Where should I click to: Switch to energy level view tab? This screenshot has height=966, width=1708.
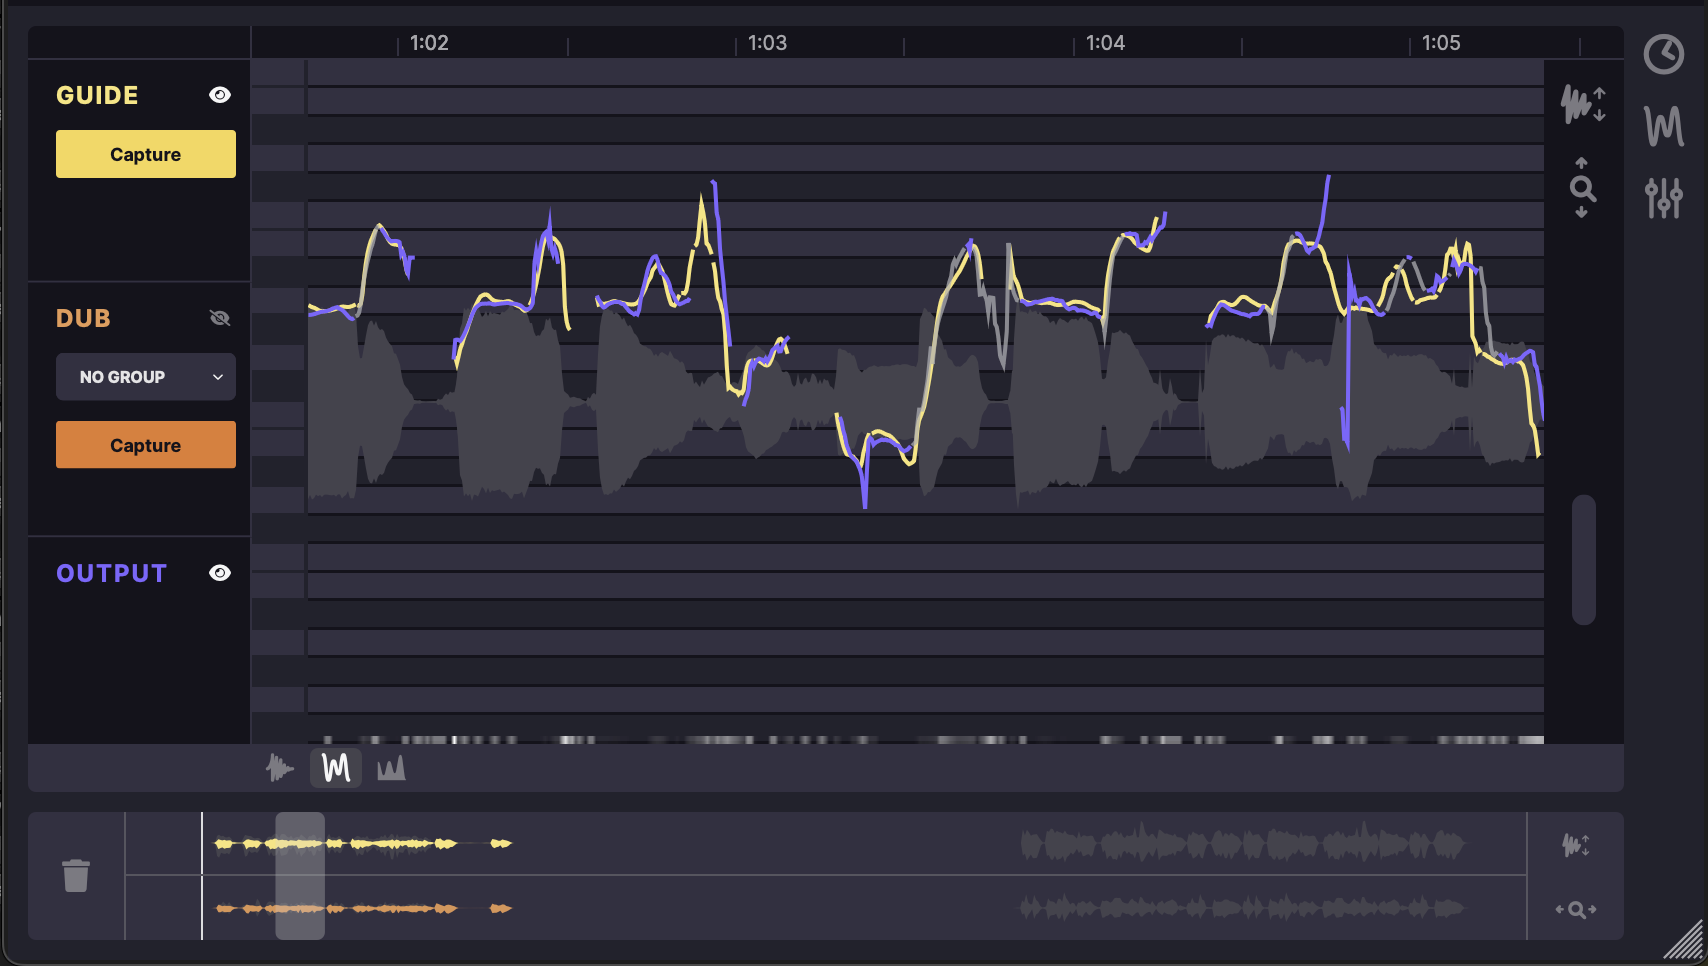pos(391,768)
